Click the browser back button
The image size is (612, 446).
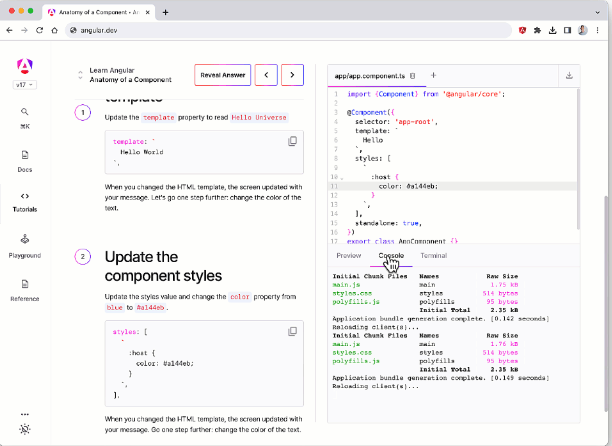click(x=9, y=30)
